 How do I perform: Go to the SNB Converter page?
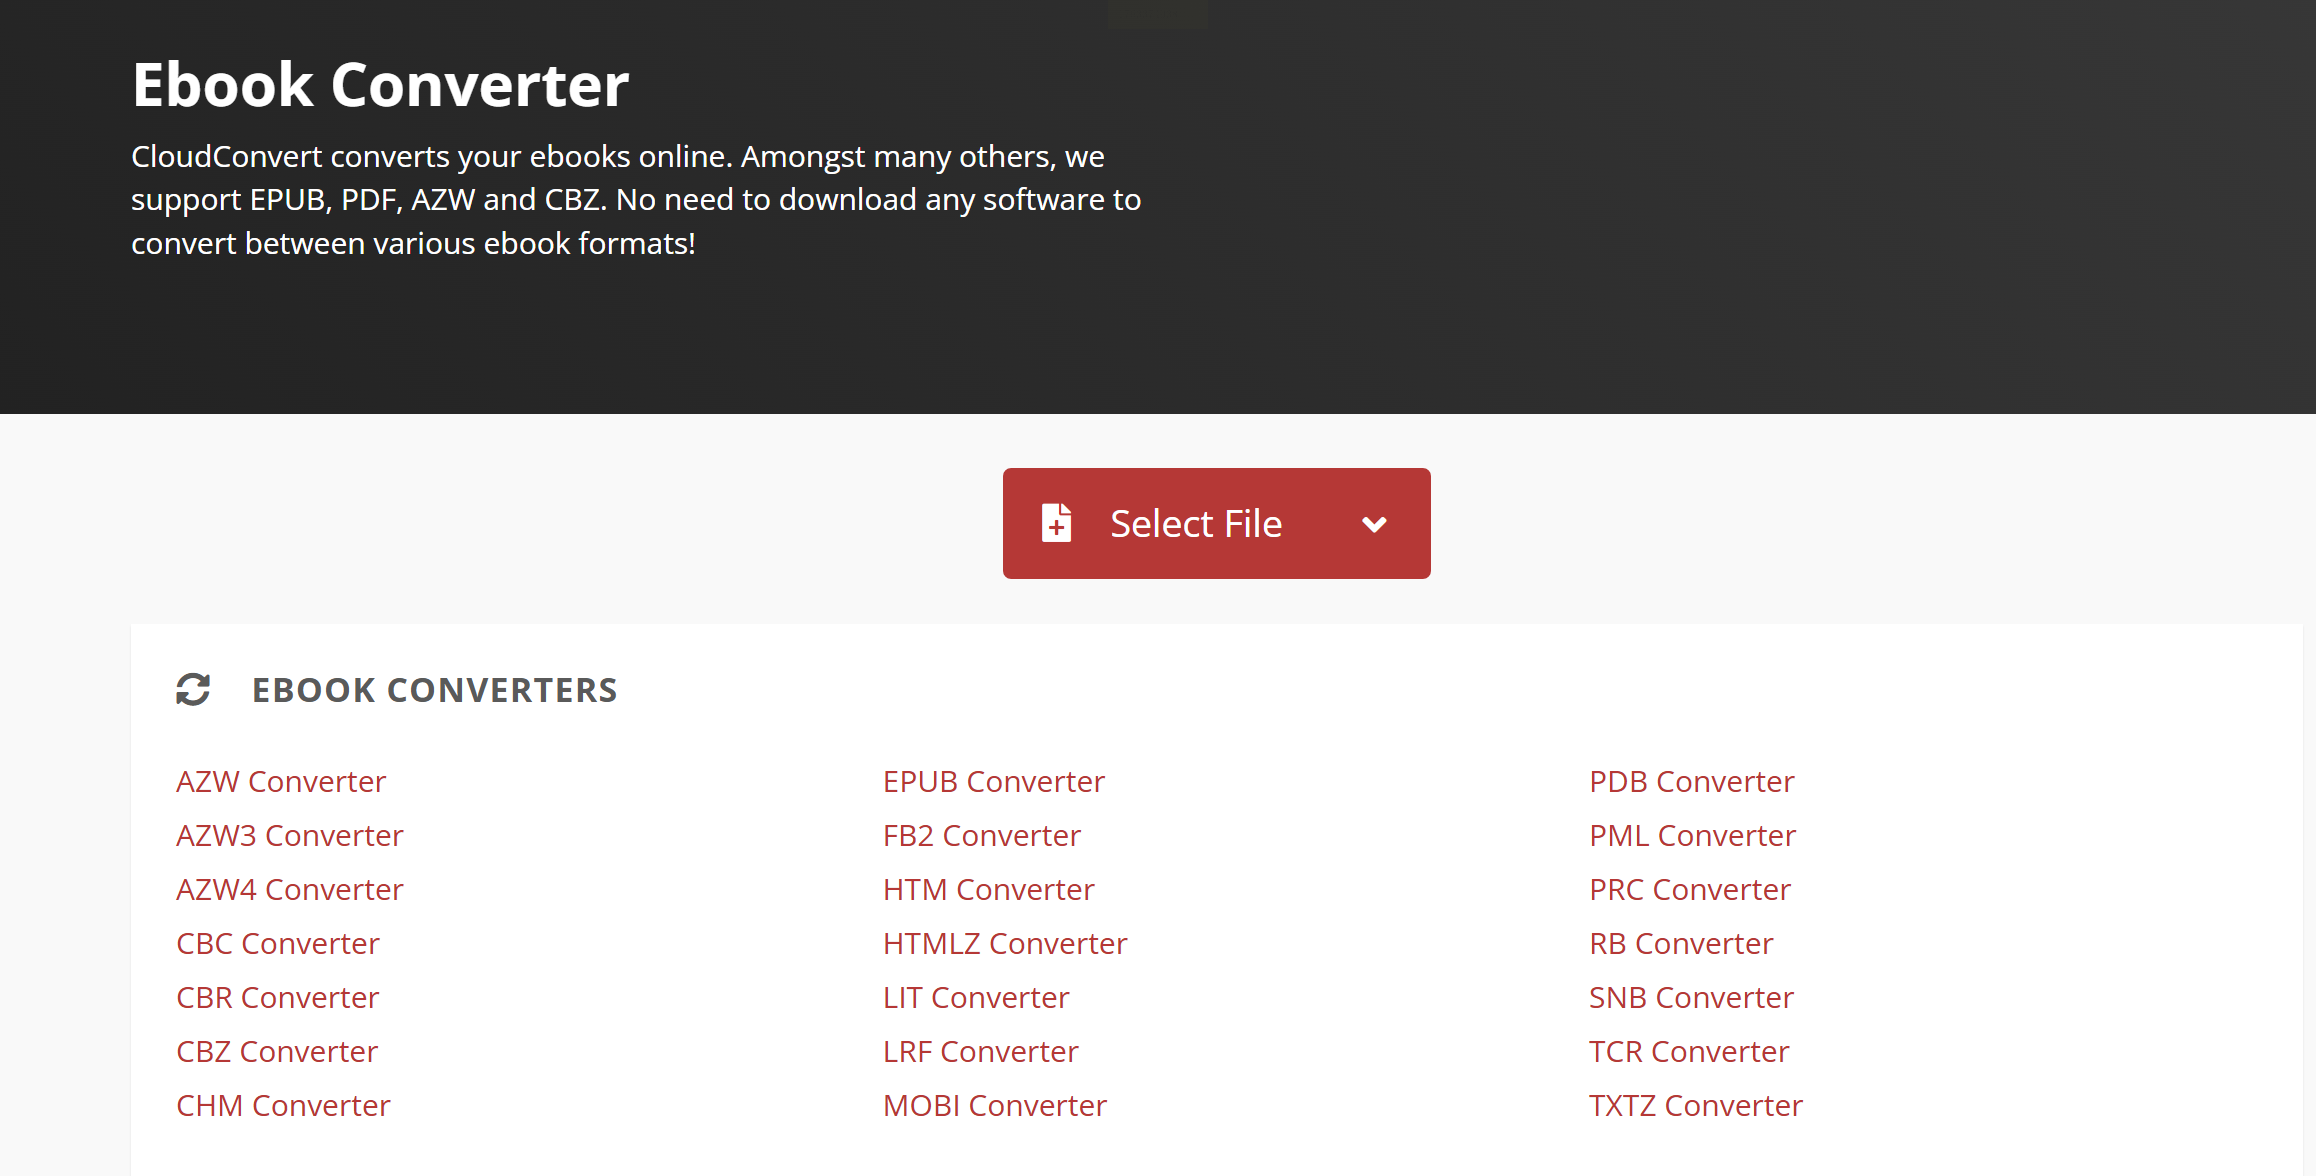(1692, 997)
